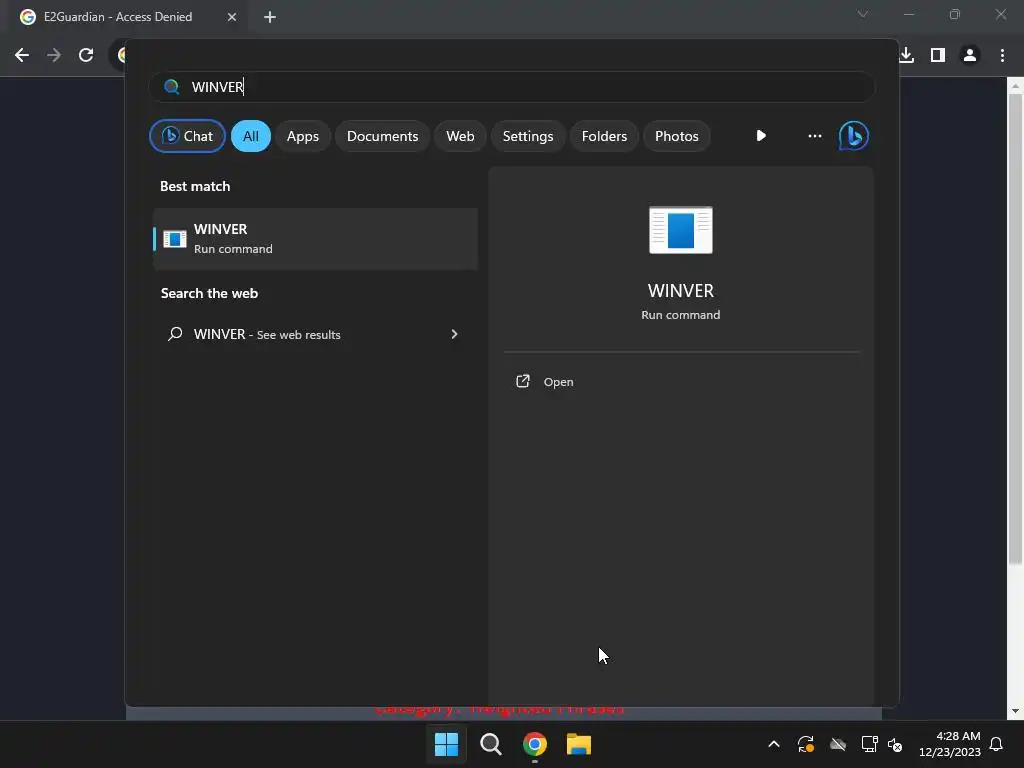Click the Windows Start button

[x=447, y=744]
